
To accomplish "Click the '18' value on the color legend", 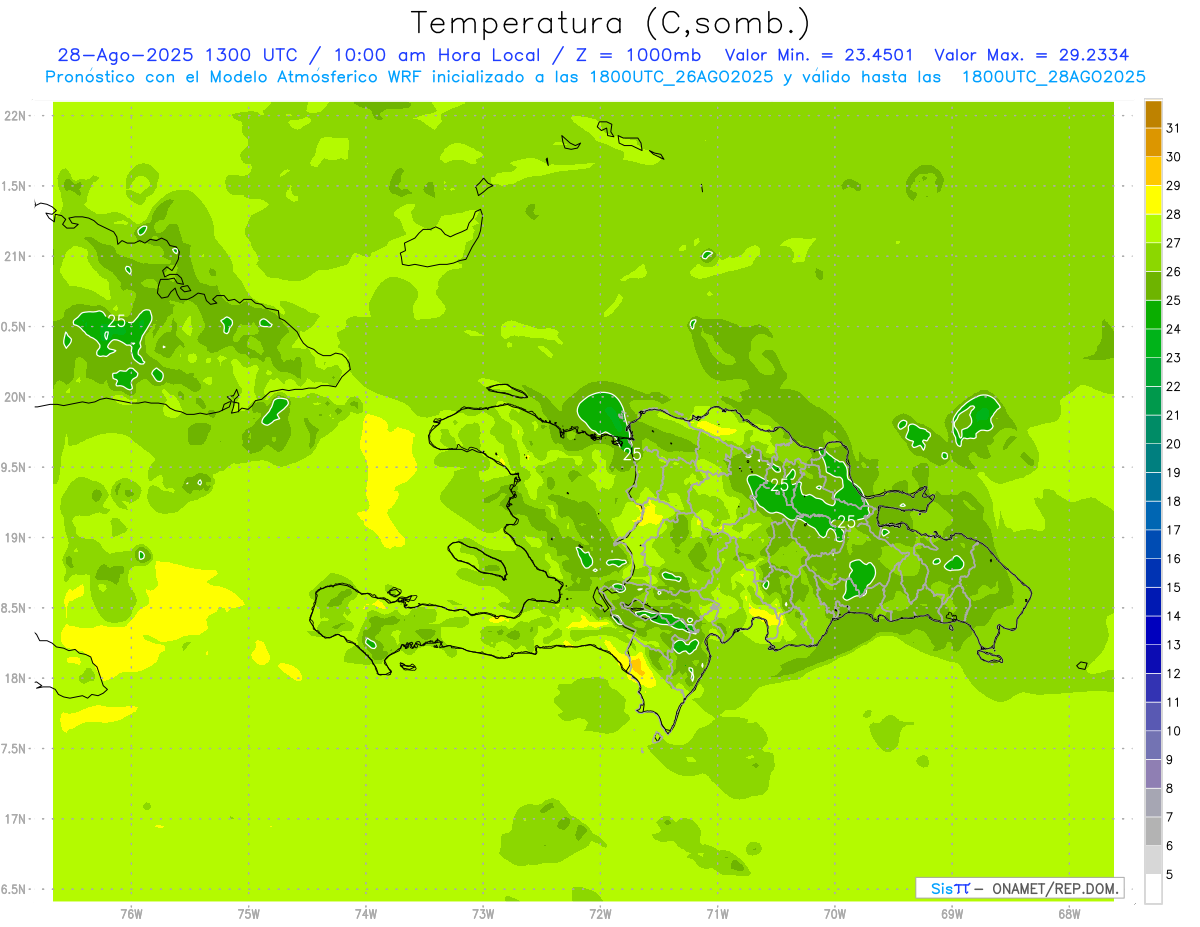I will (x=1173, y=501).
